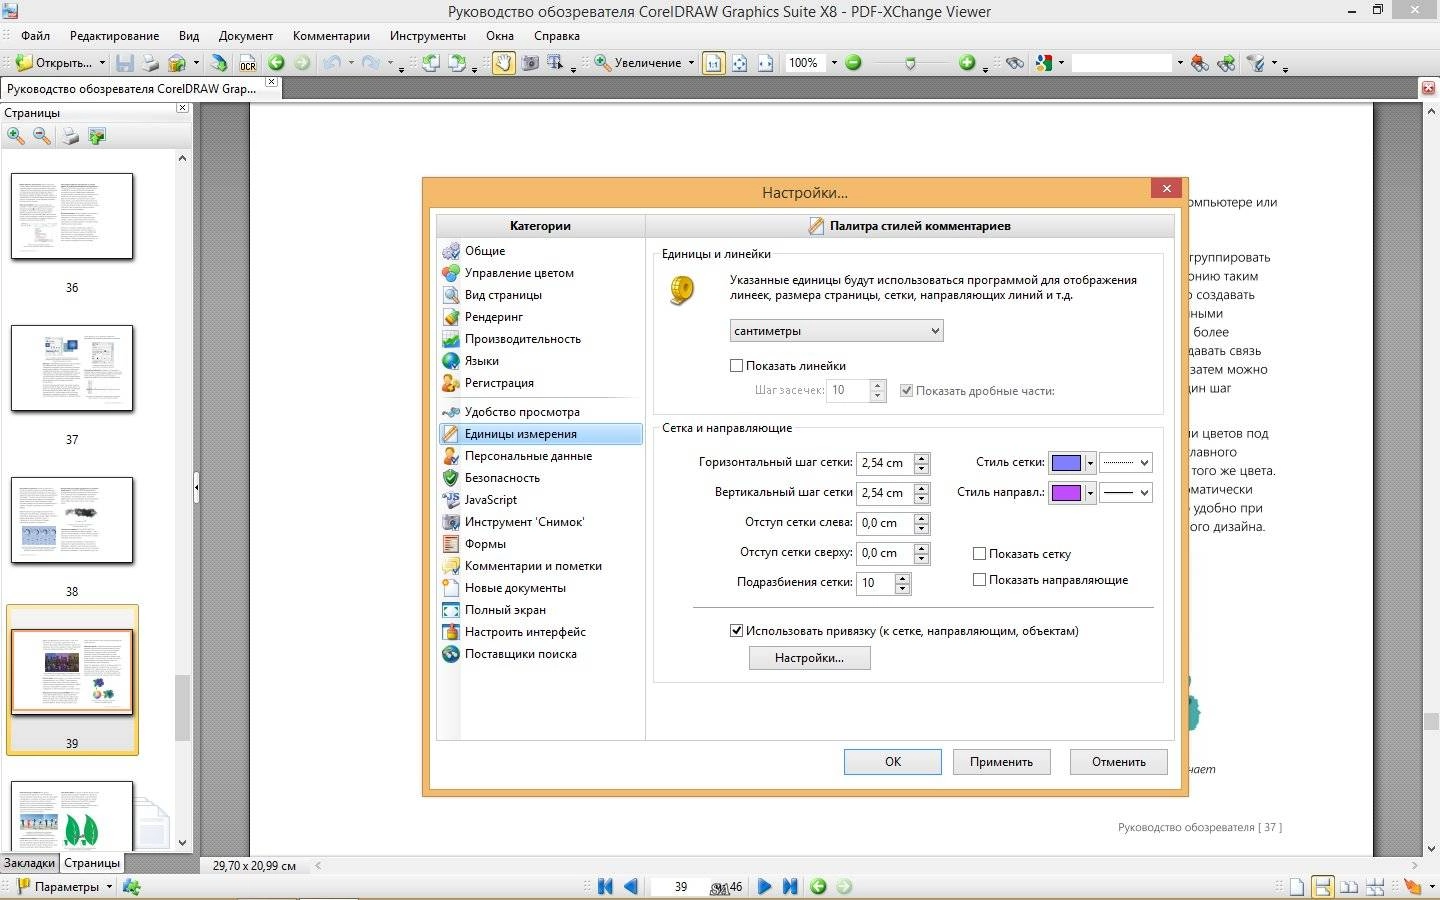Open the 'Инструменты' menu
1440x900 pixels.
pyautogui.click(x=428, y=36)
